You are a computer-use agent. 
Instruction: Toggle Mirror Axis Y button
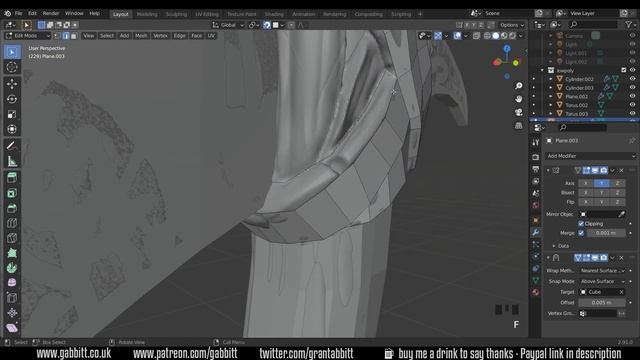pos(602,183)
